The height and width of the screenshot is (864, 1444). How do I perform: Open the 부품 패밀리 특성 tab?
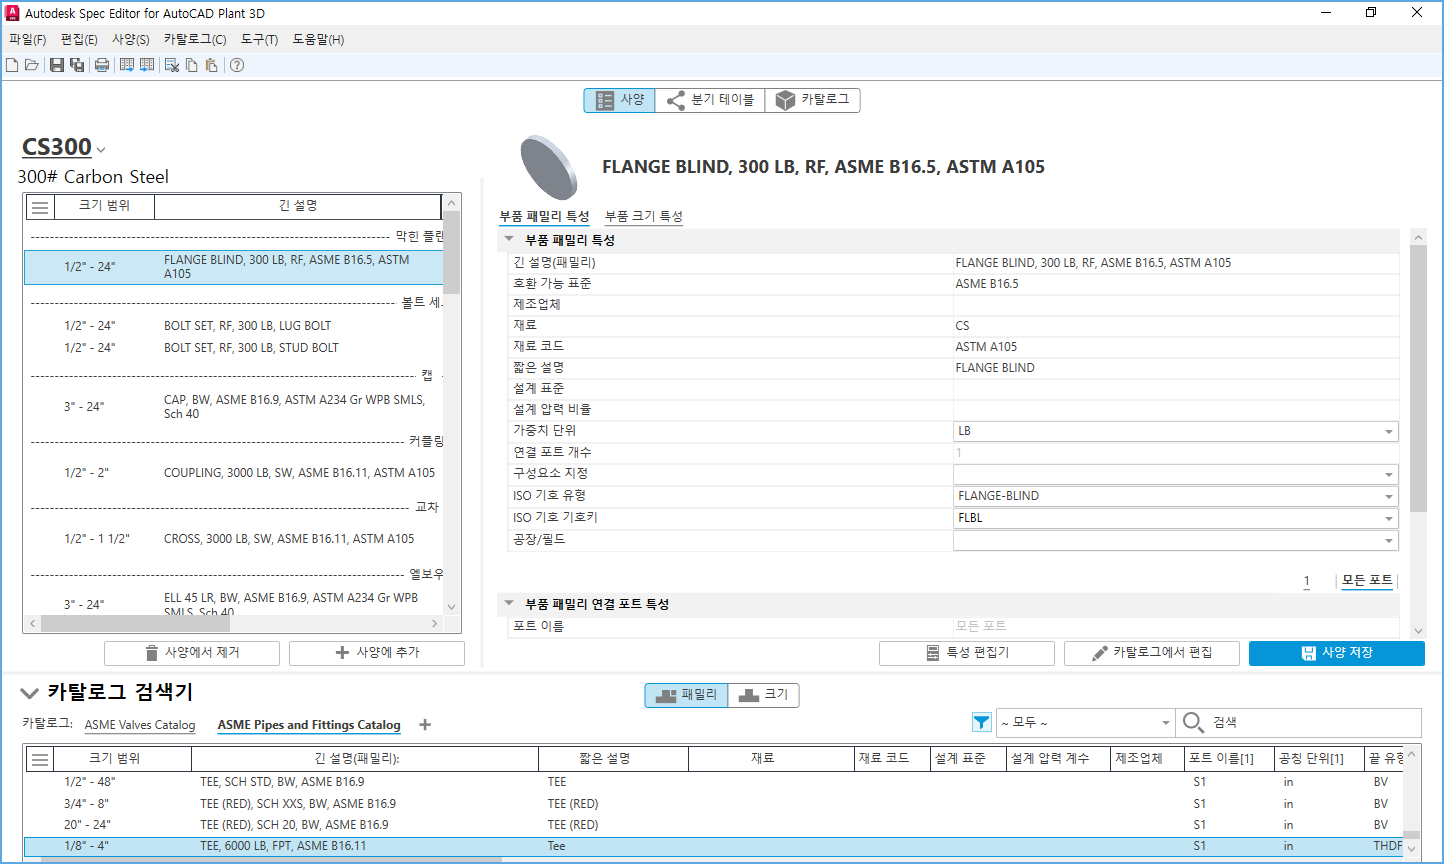point(544,216)
